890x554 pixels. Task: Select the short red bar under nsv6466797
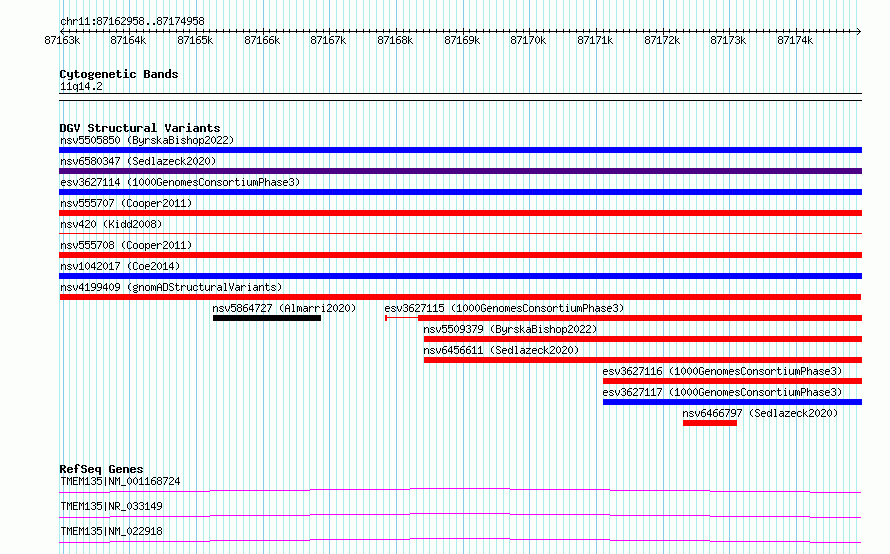point(710,423)
